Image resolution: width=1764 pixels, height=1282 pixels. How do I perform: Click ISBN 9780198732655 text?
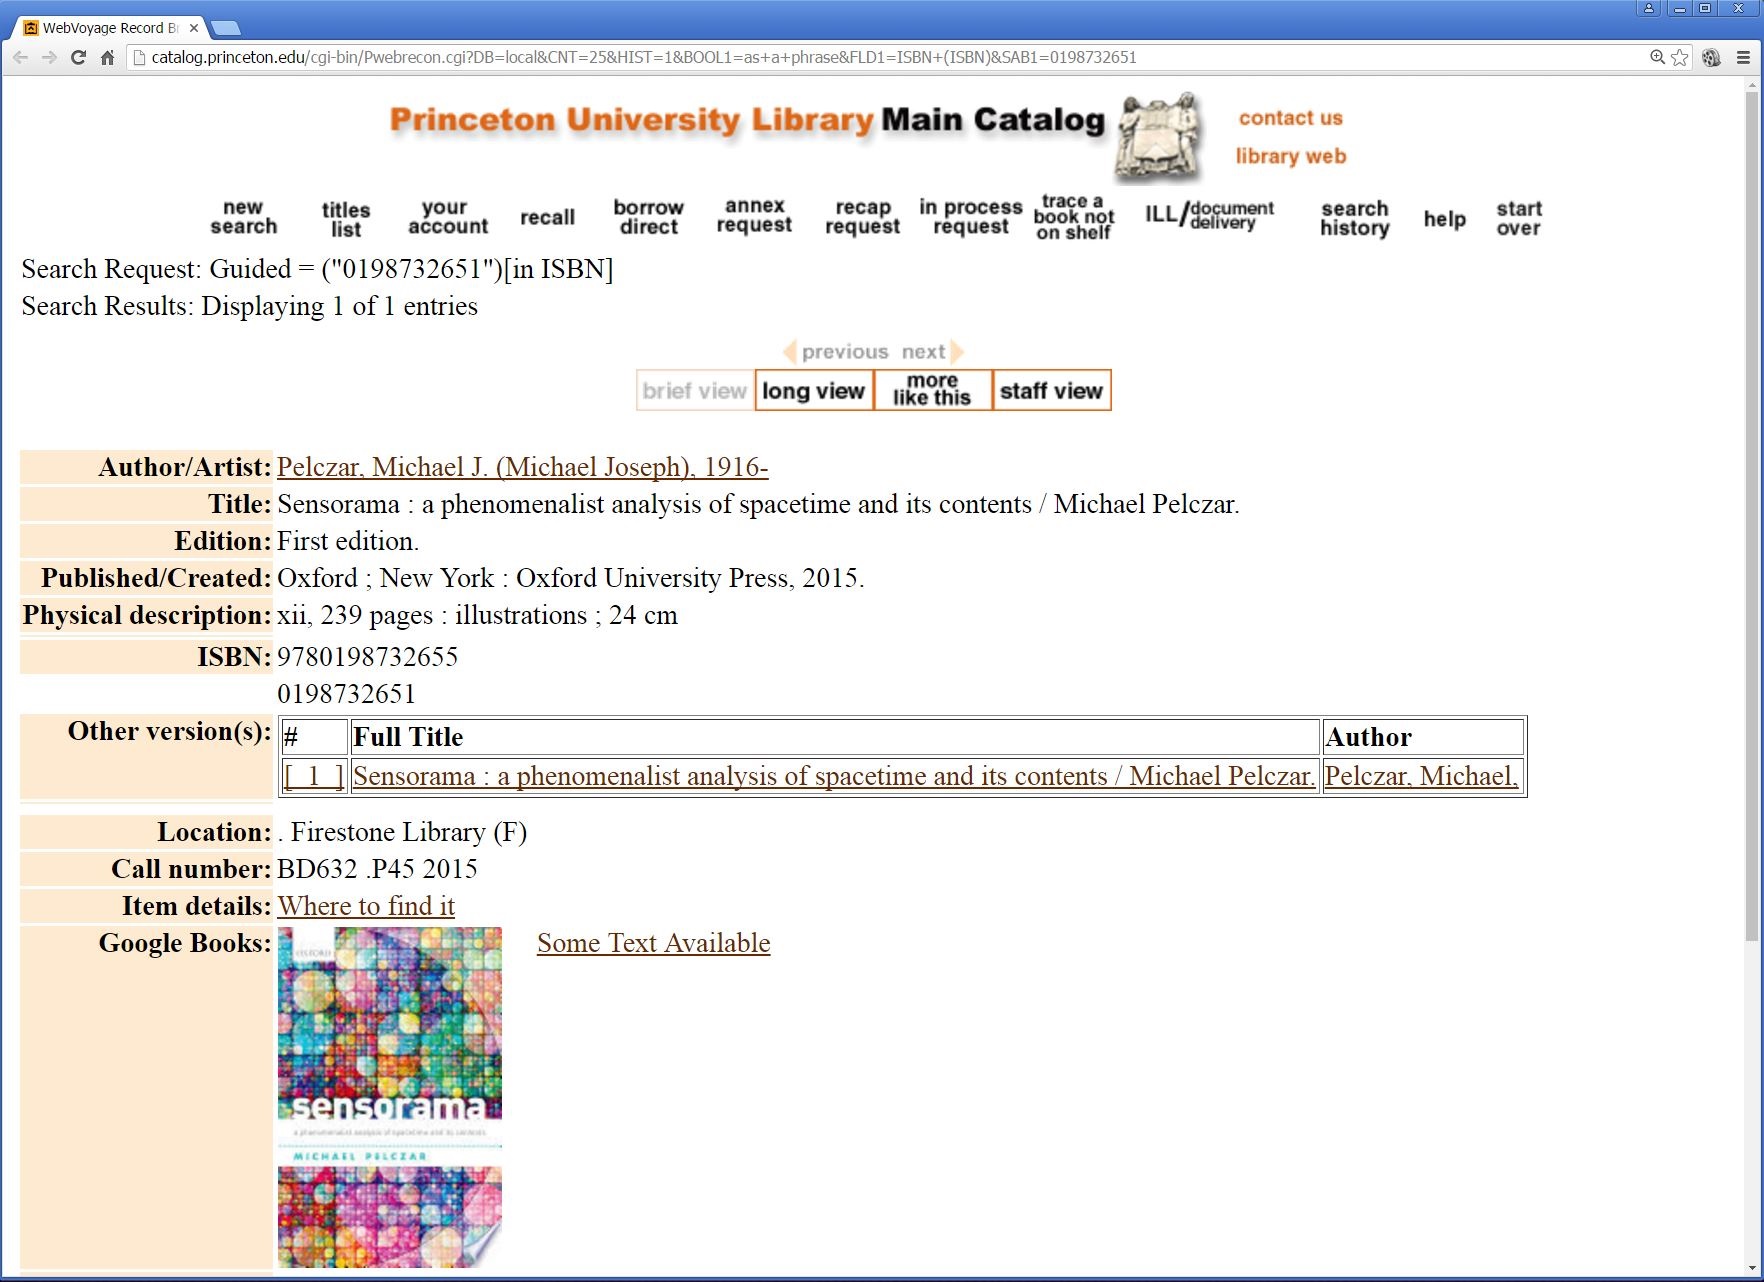367,657
